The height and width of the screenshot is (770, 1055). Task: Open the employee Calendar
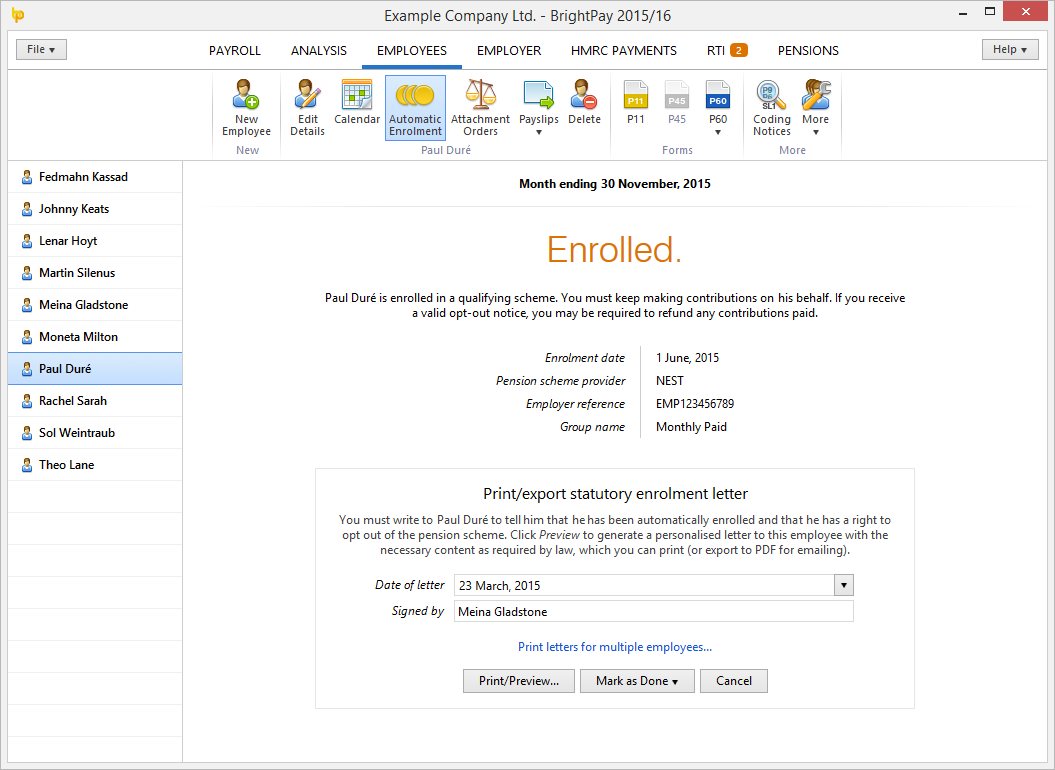357,102
